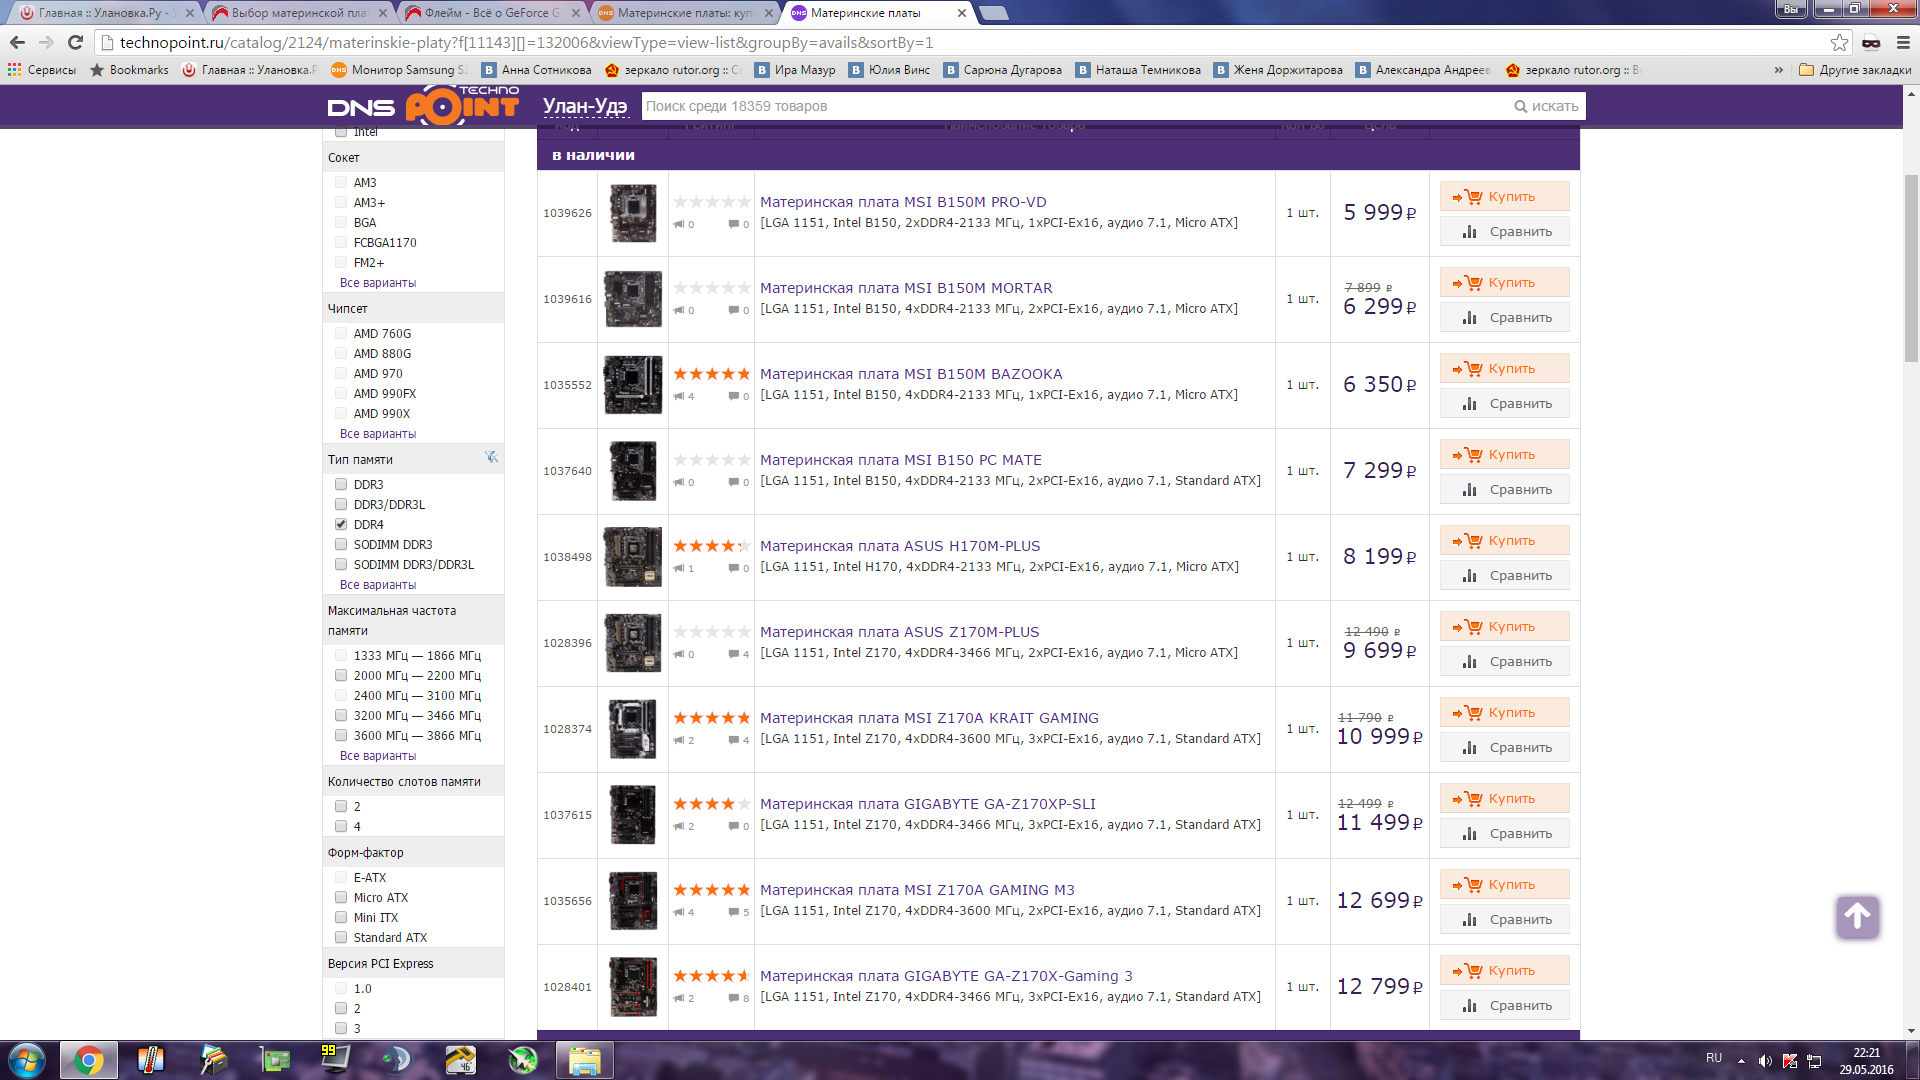Switch to the Флейм GeForce browser tab
1920x1080 pixels.
[490, 13]
